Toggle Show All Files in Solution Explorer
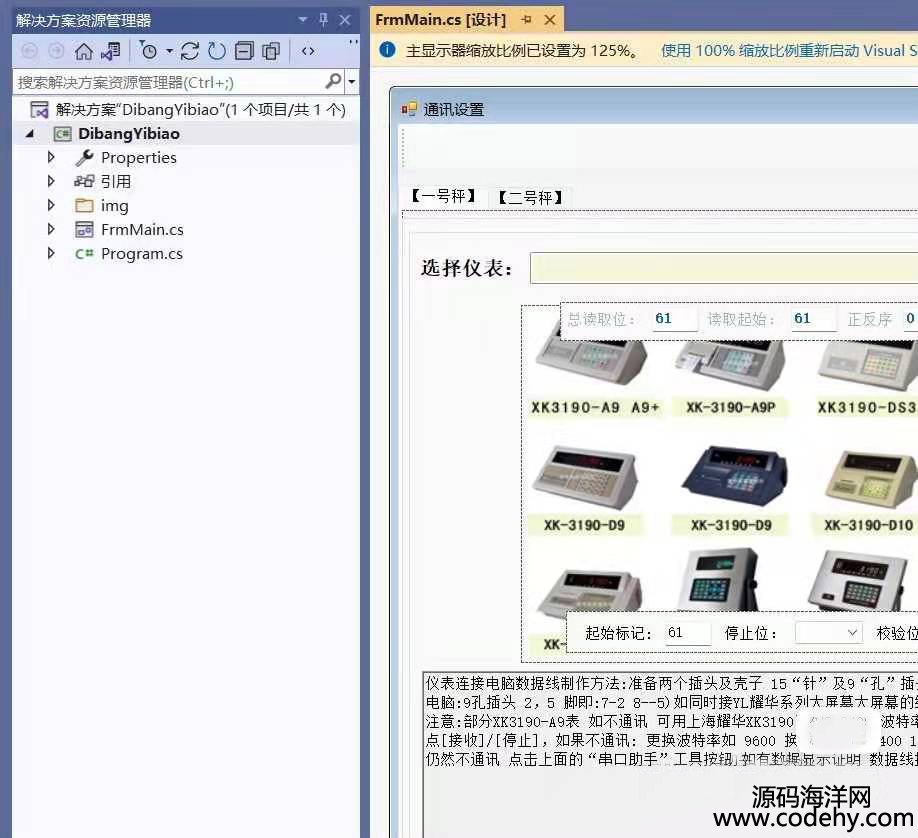918x838 pixels. click(x=271, y=51)
